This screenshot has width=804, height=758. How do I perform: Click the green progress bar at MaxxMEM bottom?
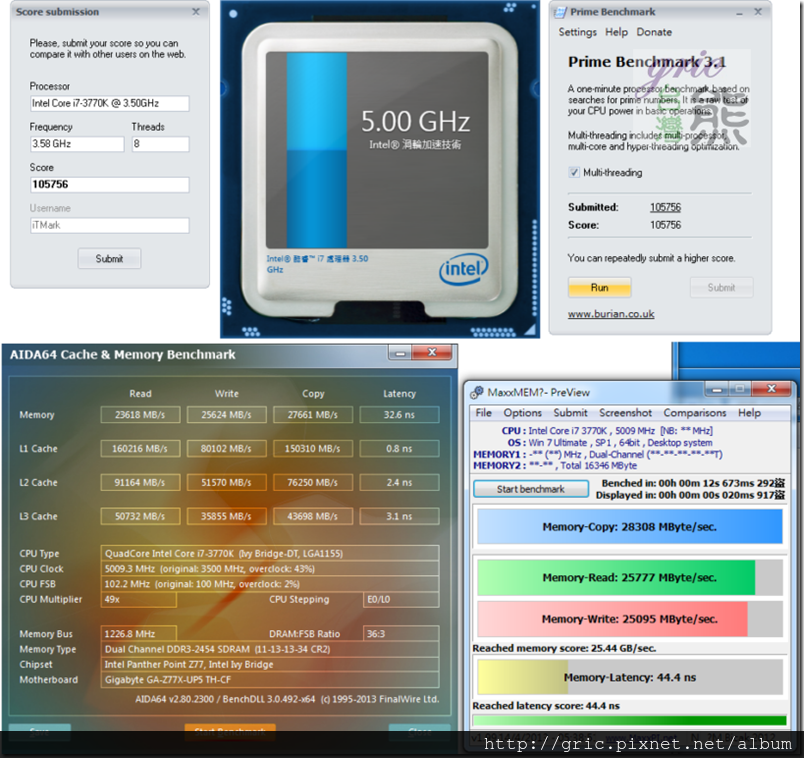point(630,721)
